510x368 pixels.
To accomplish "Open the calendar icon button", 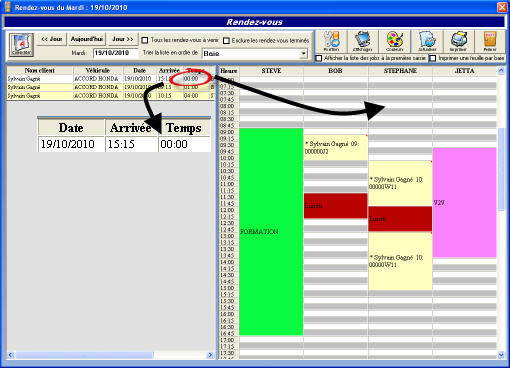I will (x=21, y=45).
